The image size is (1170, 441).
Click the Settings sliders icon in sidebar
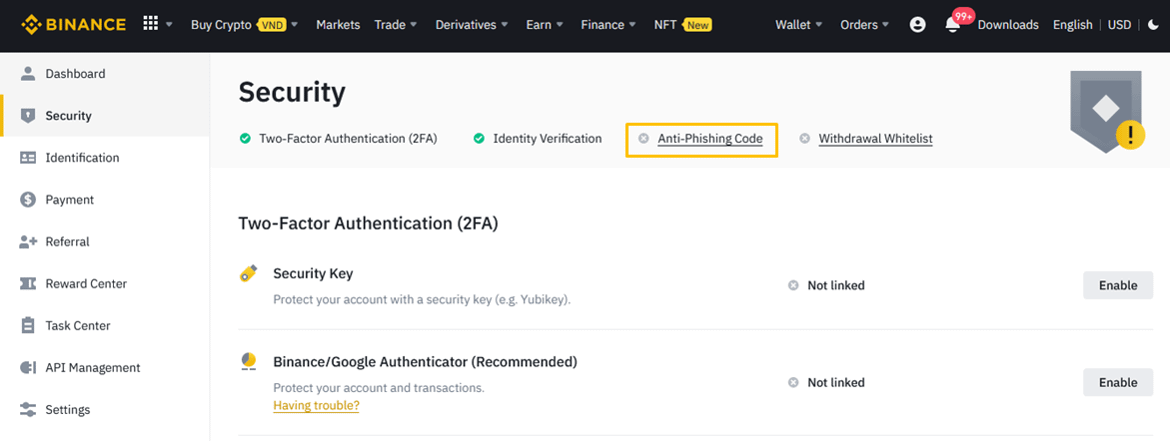click(x=28, y=410)
